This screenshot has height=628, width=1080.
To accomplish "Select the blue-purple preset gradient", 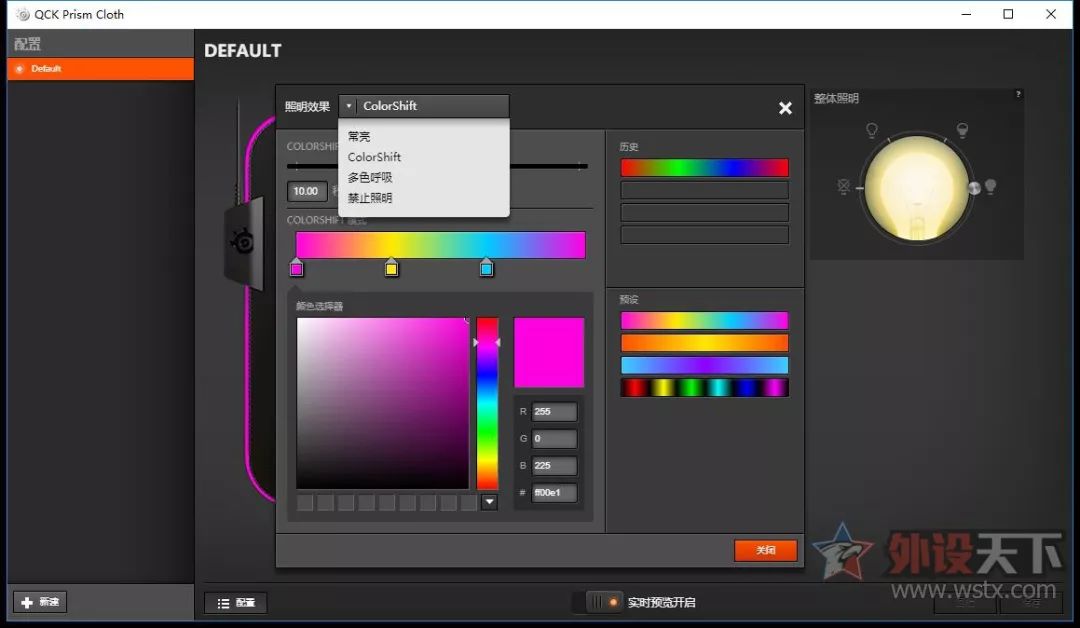I will [x=704, y=365].
